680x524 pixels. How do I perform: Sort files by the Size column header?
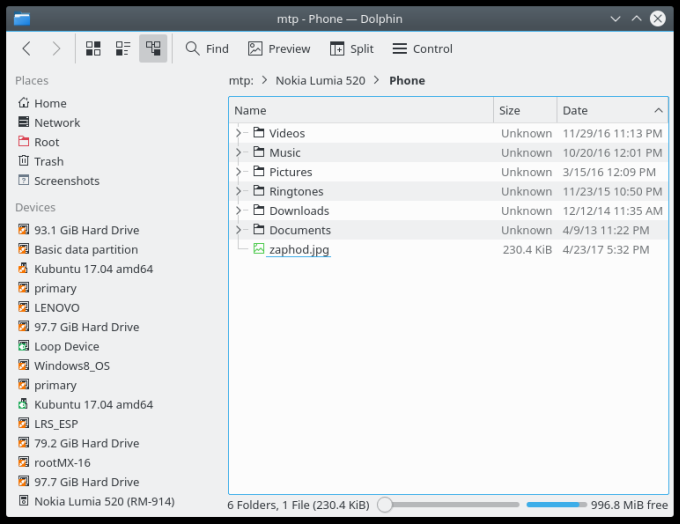click(x=524, y=110)
